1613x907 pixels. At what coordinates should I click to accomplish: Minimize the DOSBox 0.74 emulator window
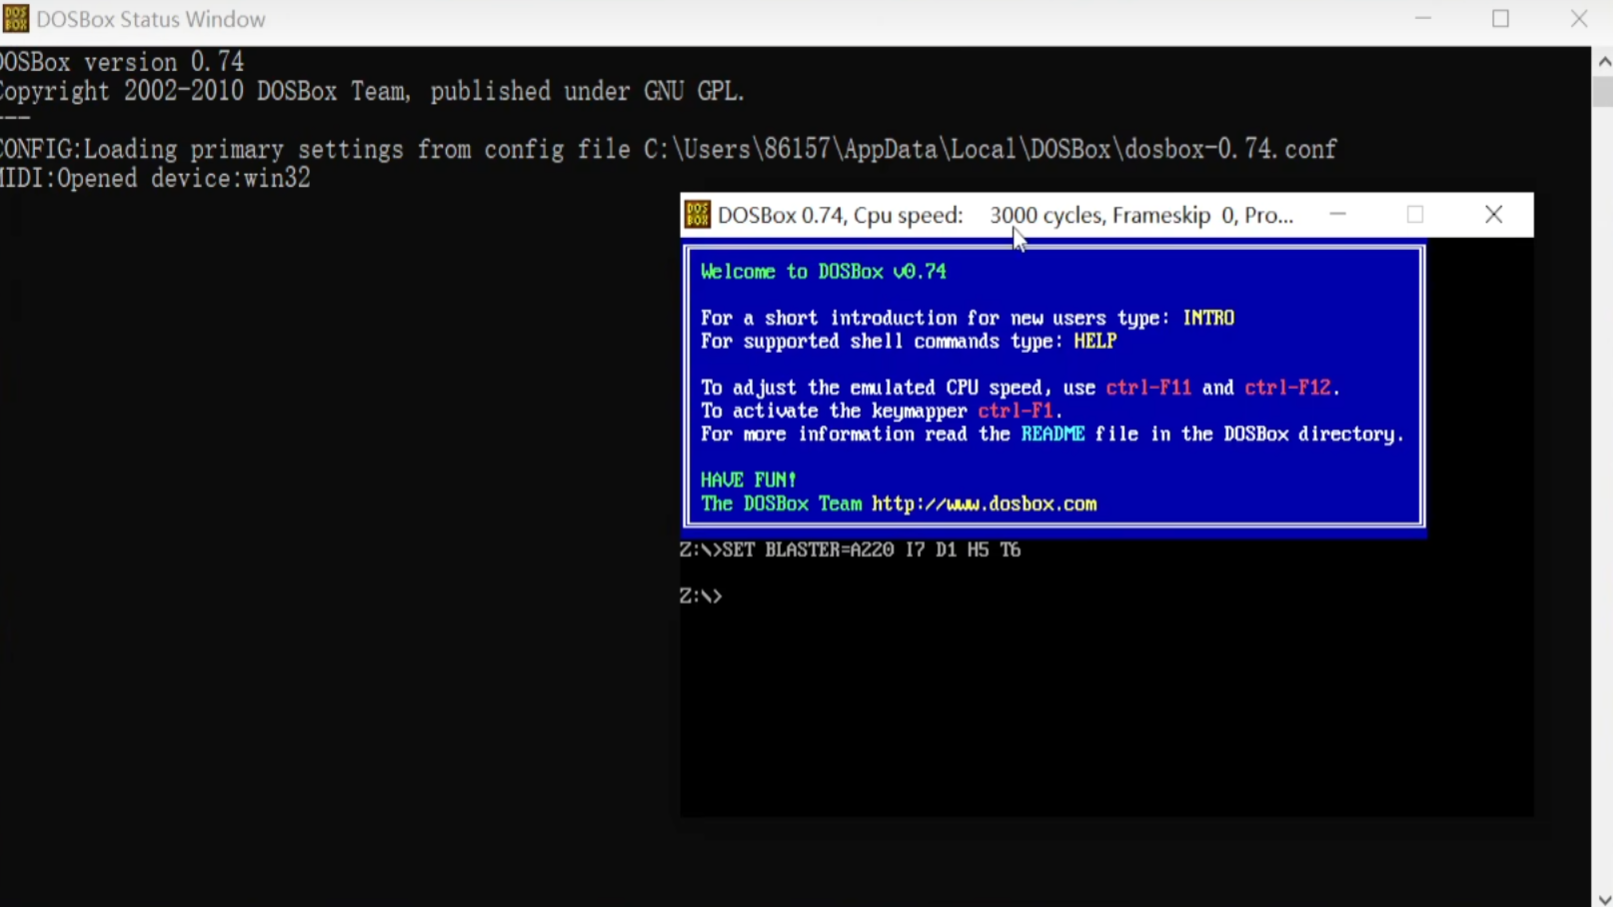tap(1338, 214)
